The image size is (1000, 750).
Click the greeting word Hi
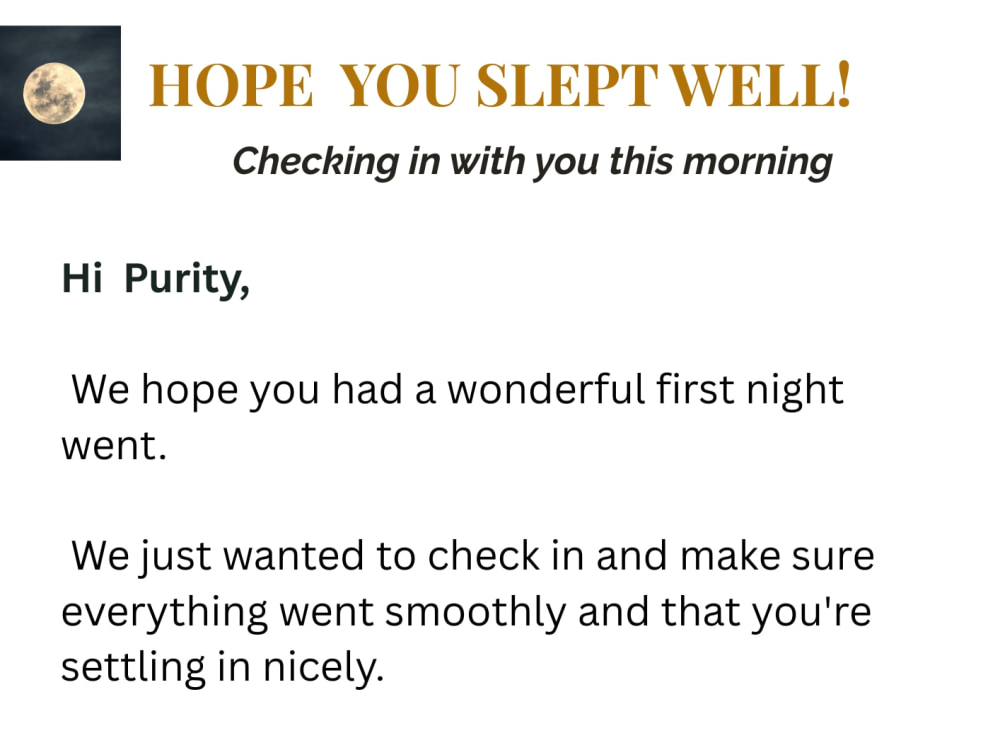click(x=82, y=279)
